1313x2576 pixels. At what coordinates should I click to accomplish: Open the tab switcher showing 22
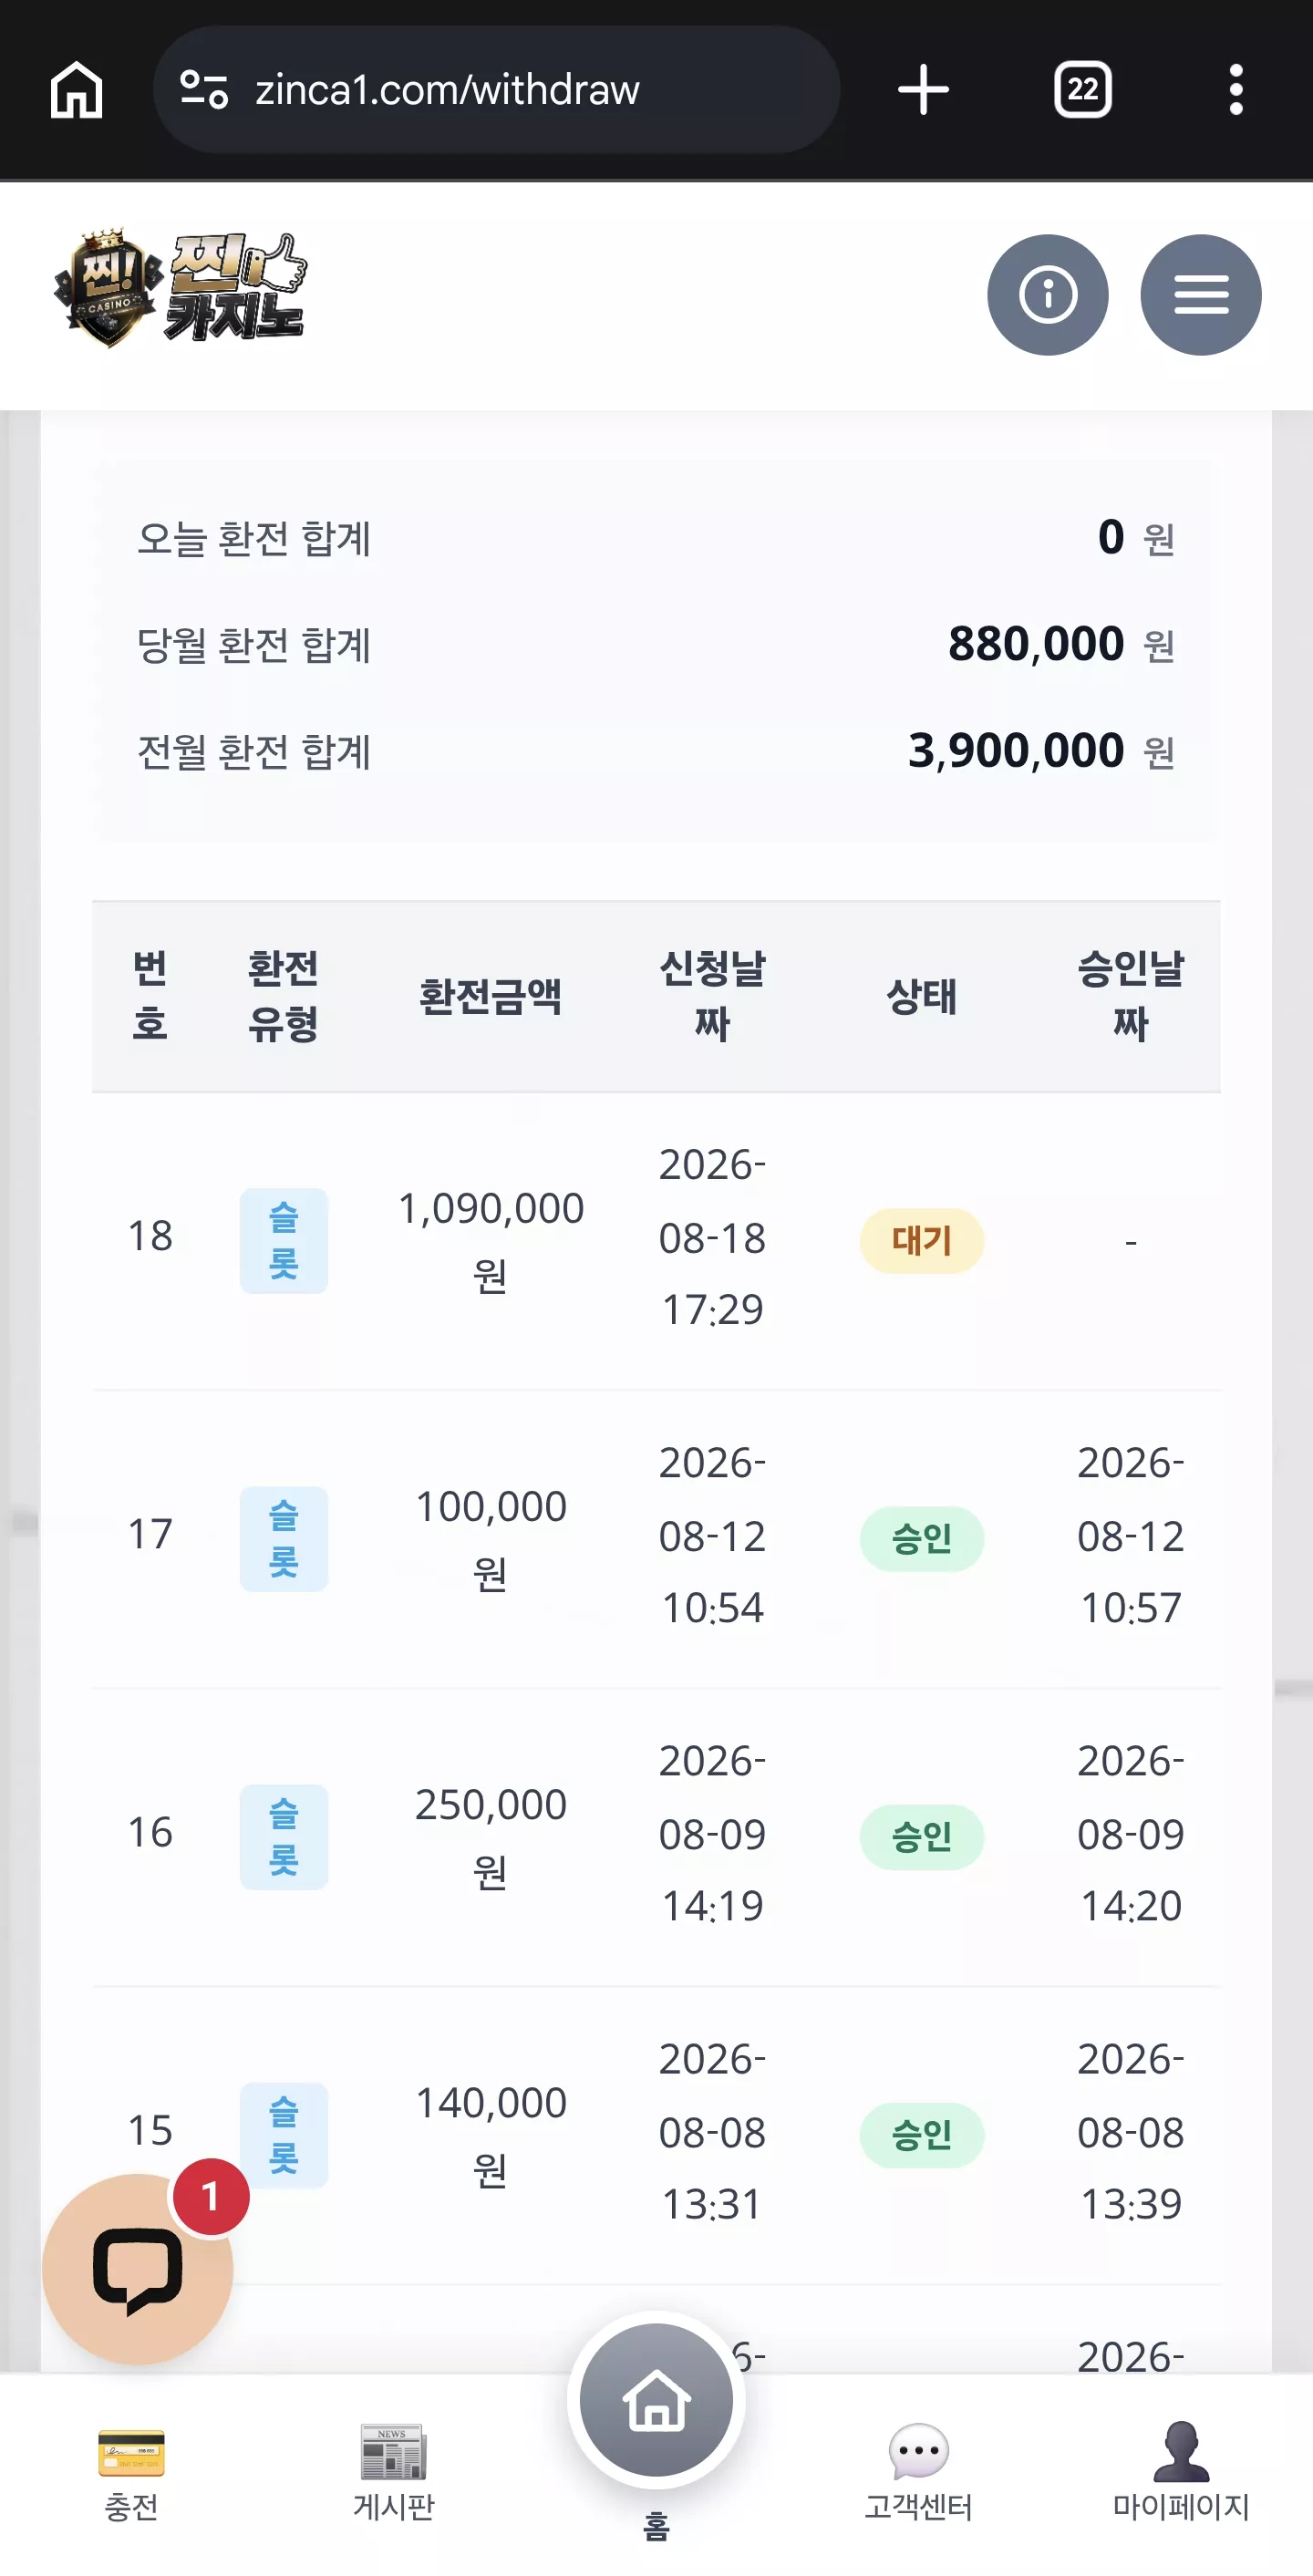(1082, 90)
